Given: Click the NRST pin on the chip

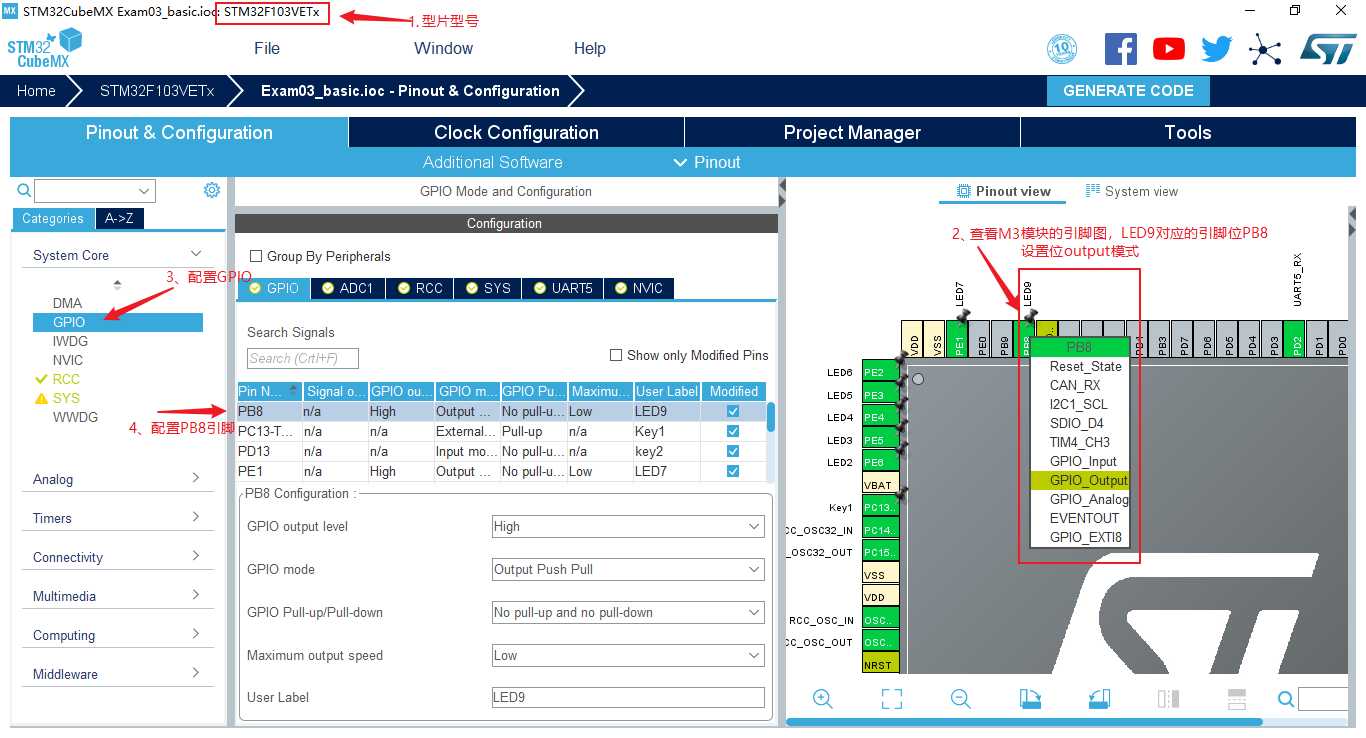Looking at the screenshot, I should [x=881, y=663].
